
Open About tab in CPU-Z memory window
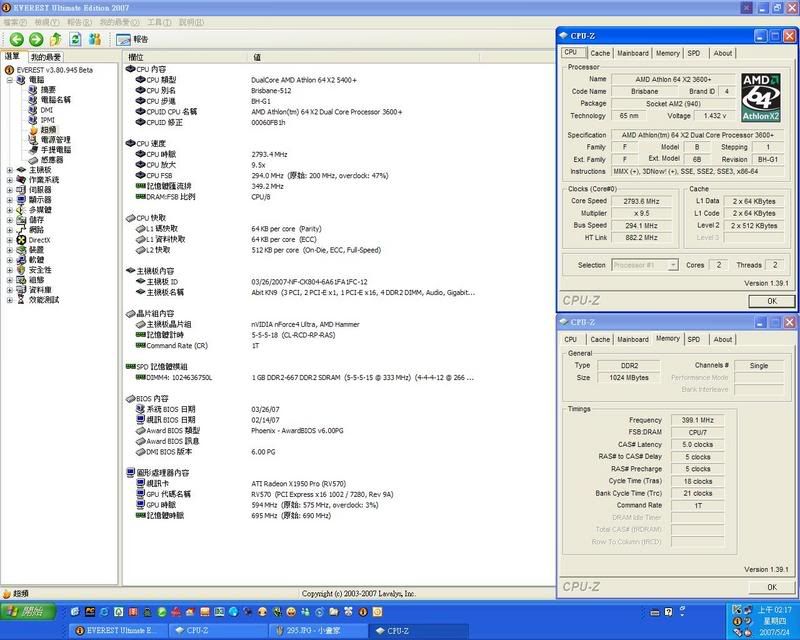[722, 339]
